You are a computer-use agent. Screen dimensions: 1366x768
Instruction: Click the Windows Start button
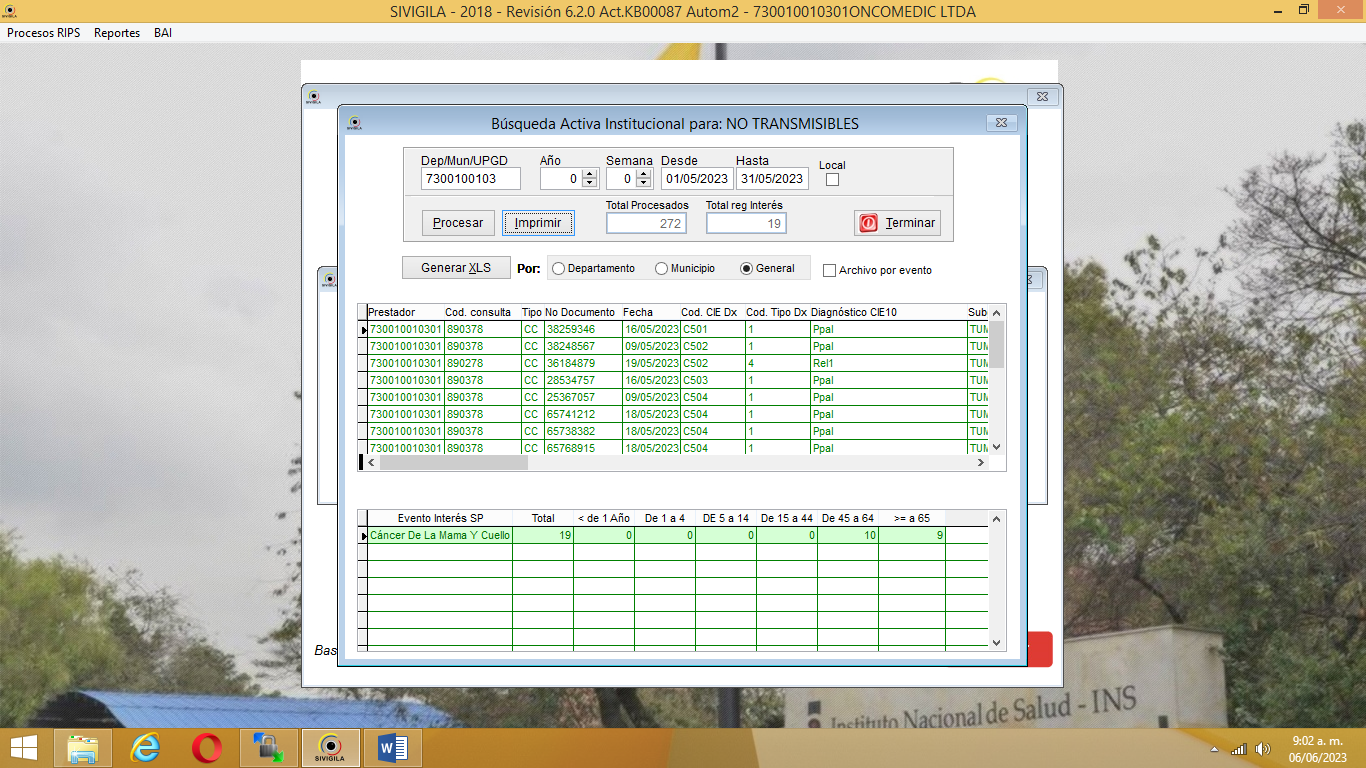click(24, 748)
